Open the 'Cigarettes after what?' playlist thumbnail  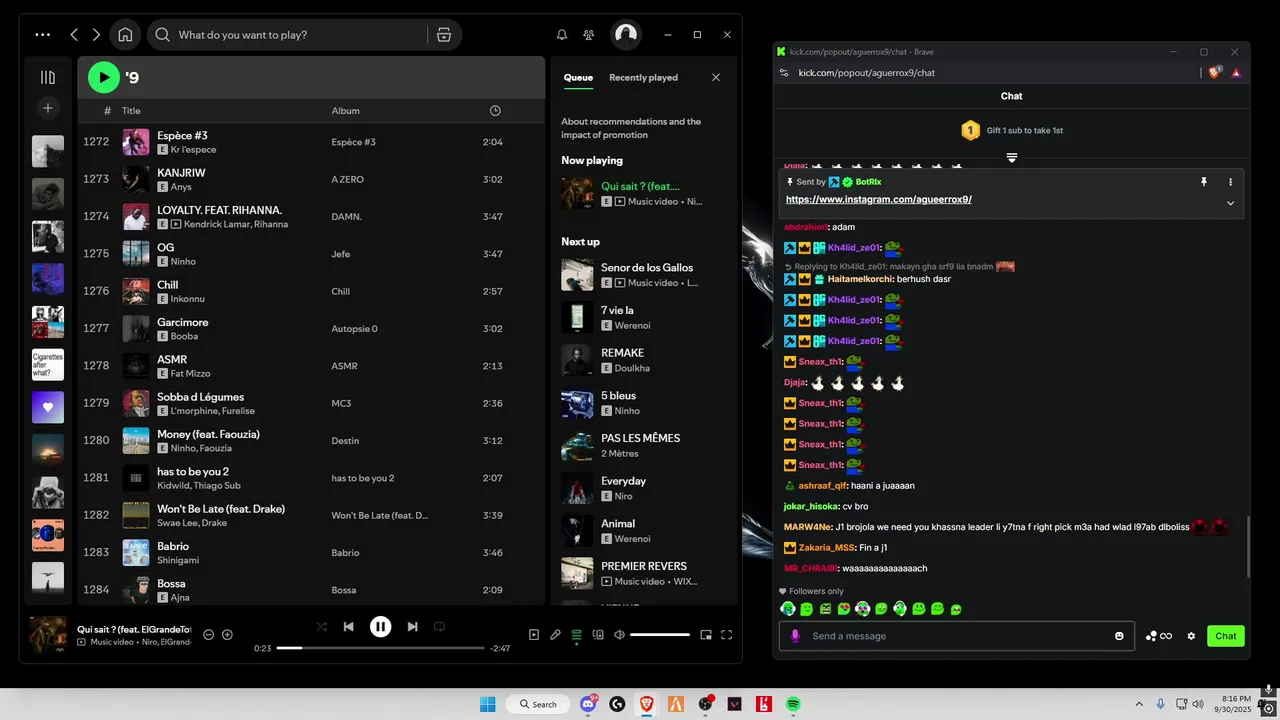(x=48, y=364)
